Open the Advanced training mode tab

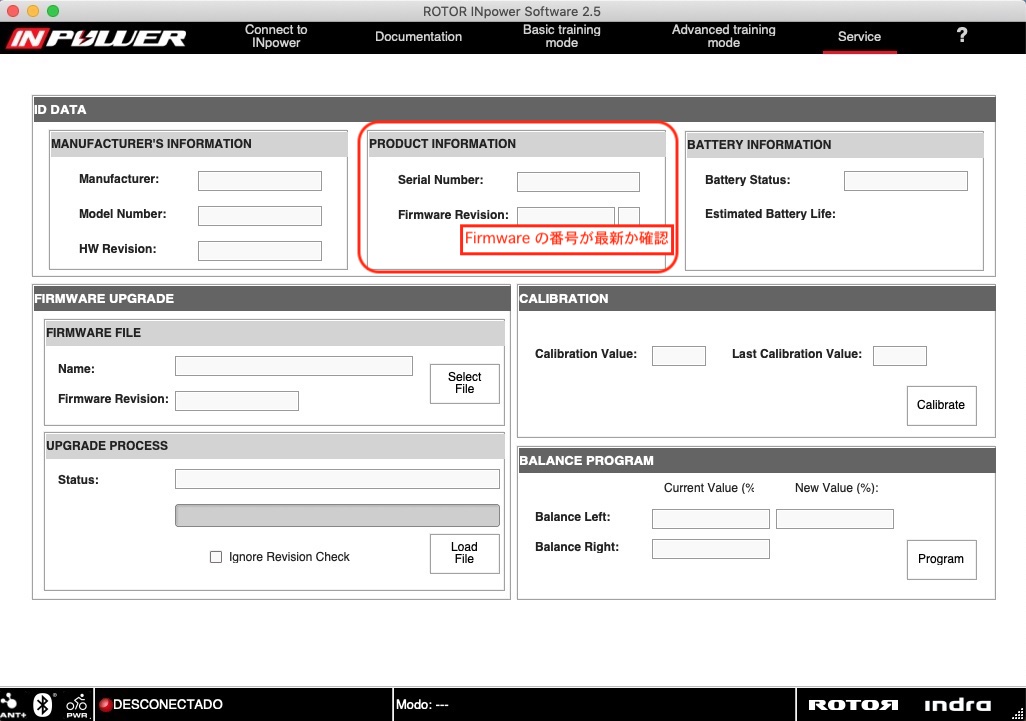click(723, 37)
